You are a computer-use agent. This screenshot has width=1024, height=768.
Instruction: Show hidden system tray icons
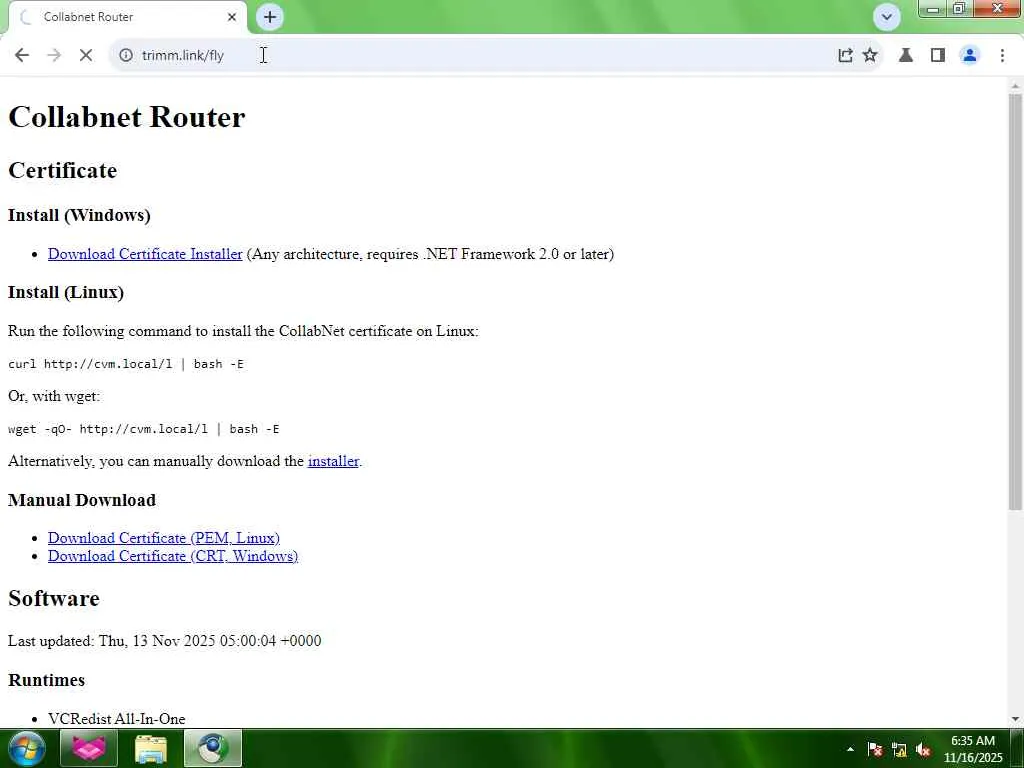850,749
